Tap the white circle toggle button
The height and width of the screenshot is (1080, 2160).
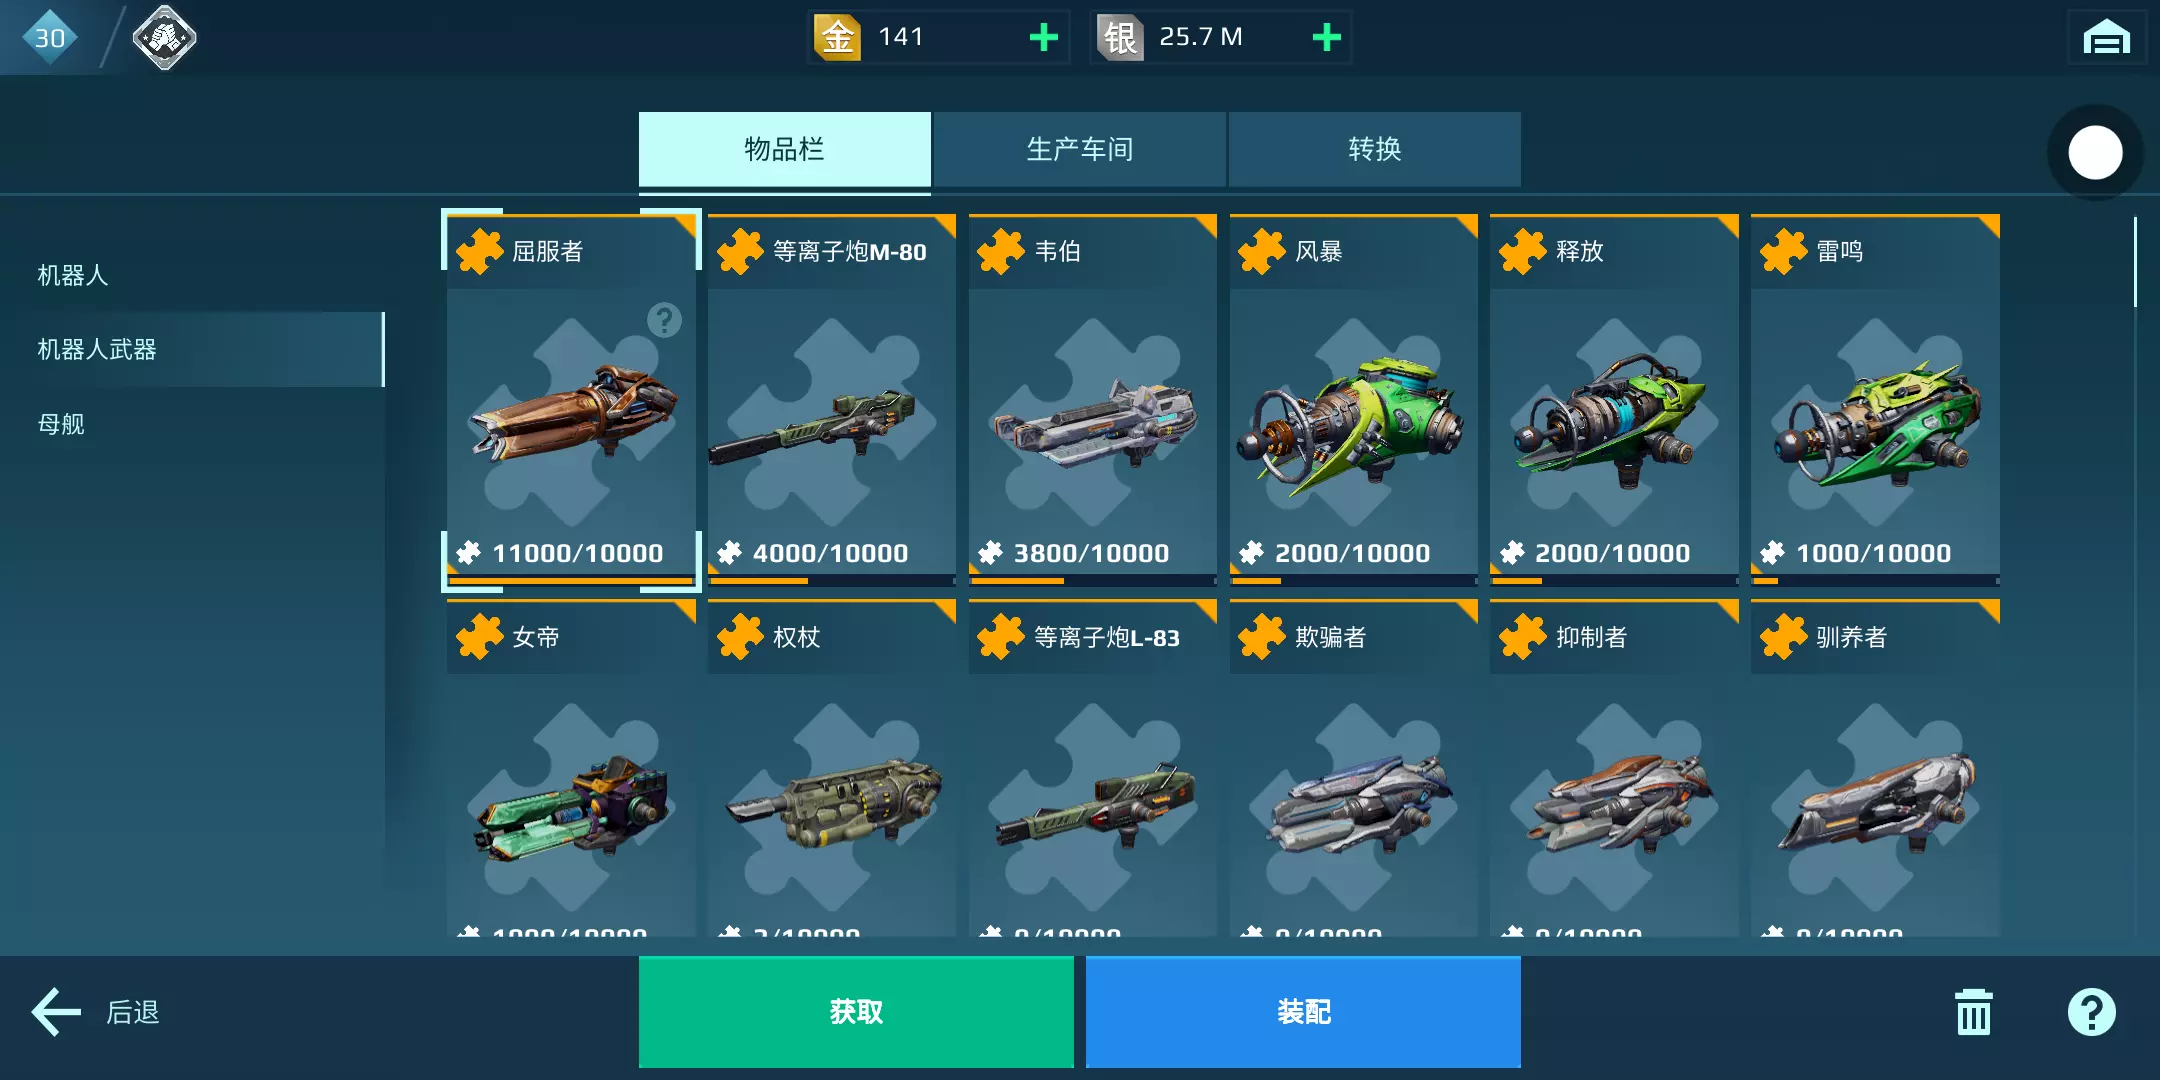coord(2095,152)
